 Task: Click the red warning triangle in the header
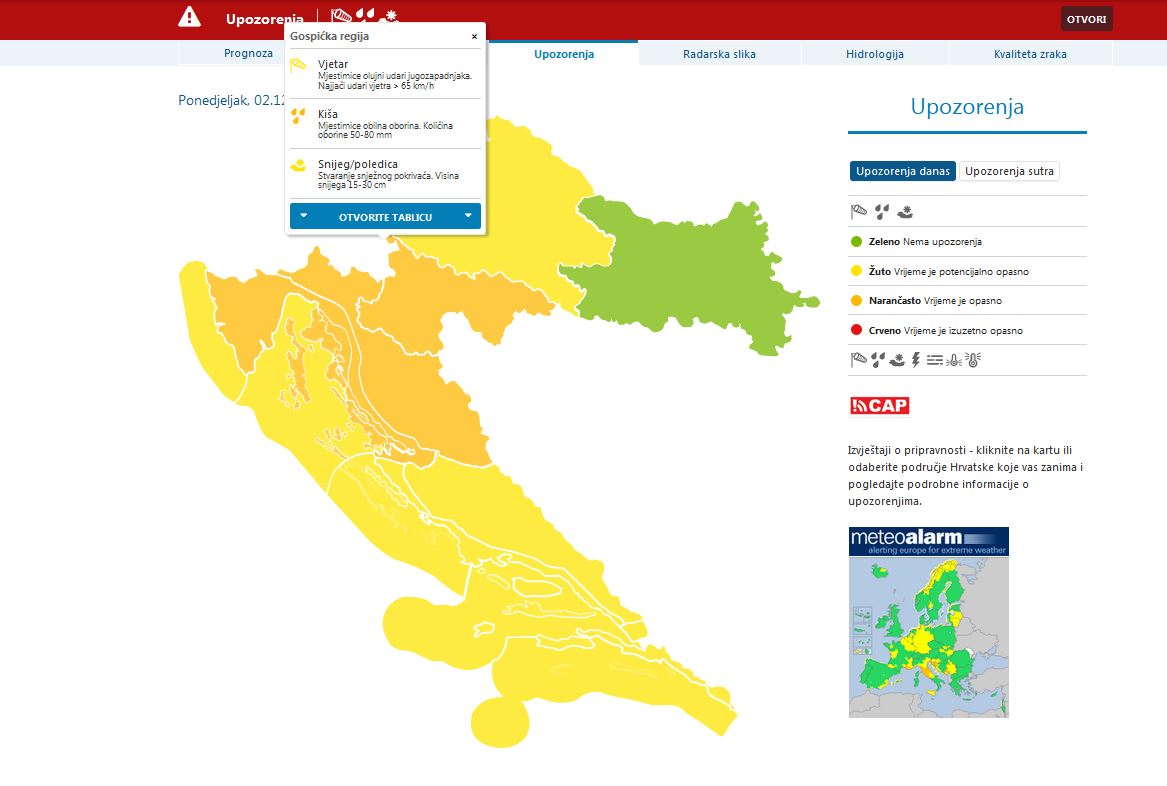(189, 17)
